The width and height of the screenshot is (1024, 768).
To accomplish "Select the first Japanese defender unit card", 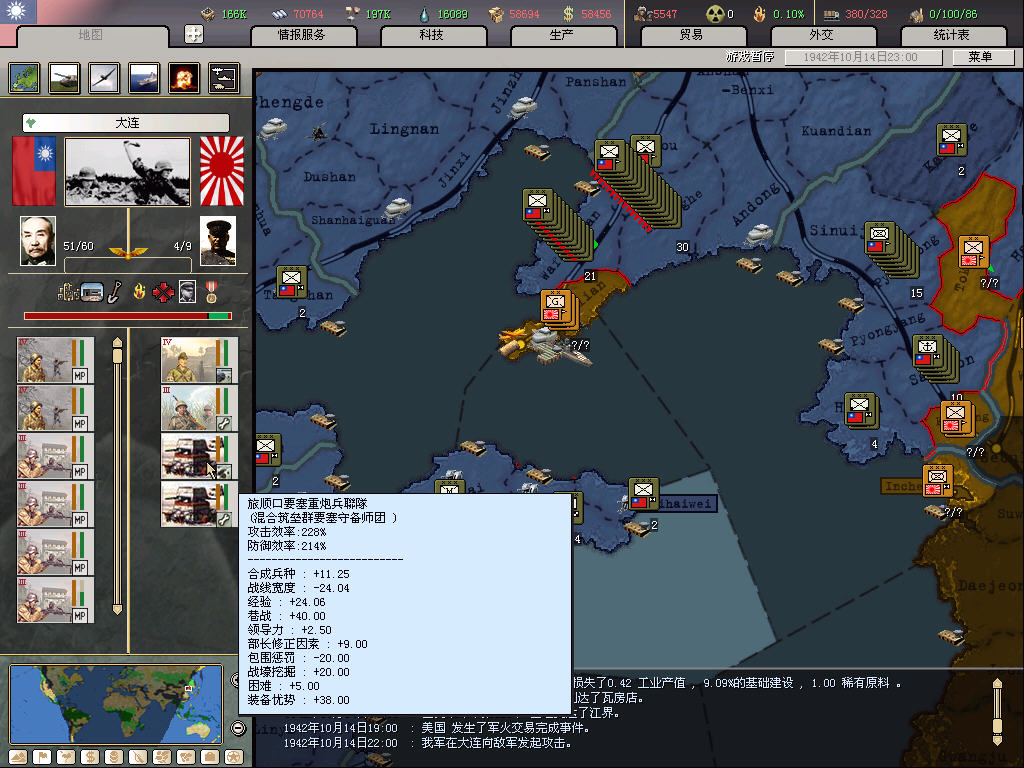I will [x=199, y=360].
